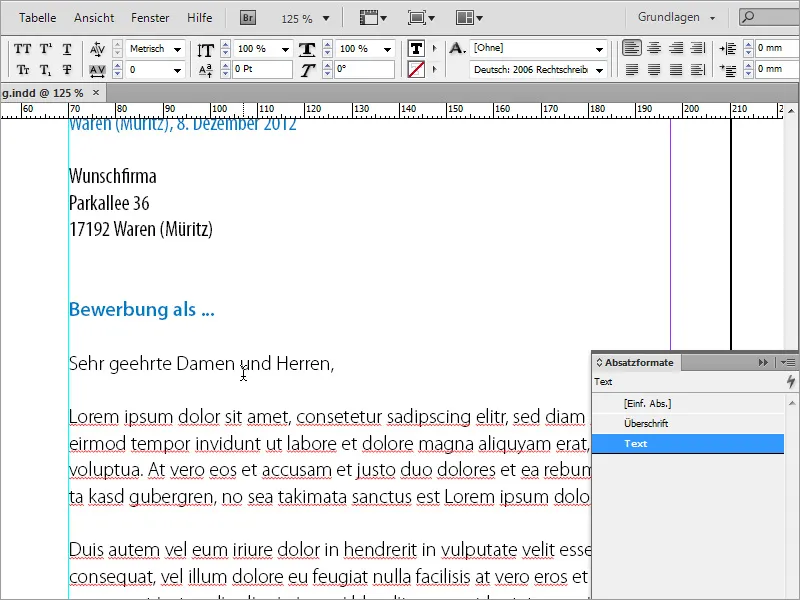800x600 pixels.
Task: Toggle Underline formatting
Action: 67,49
